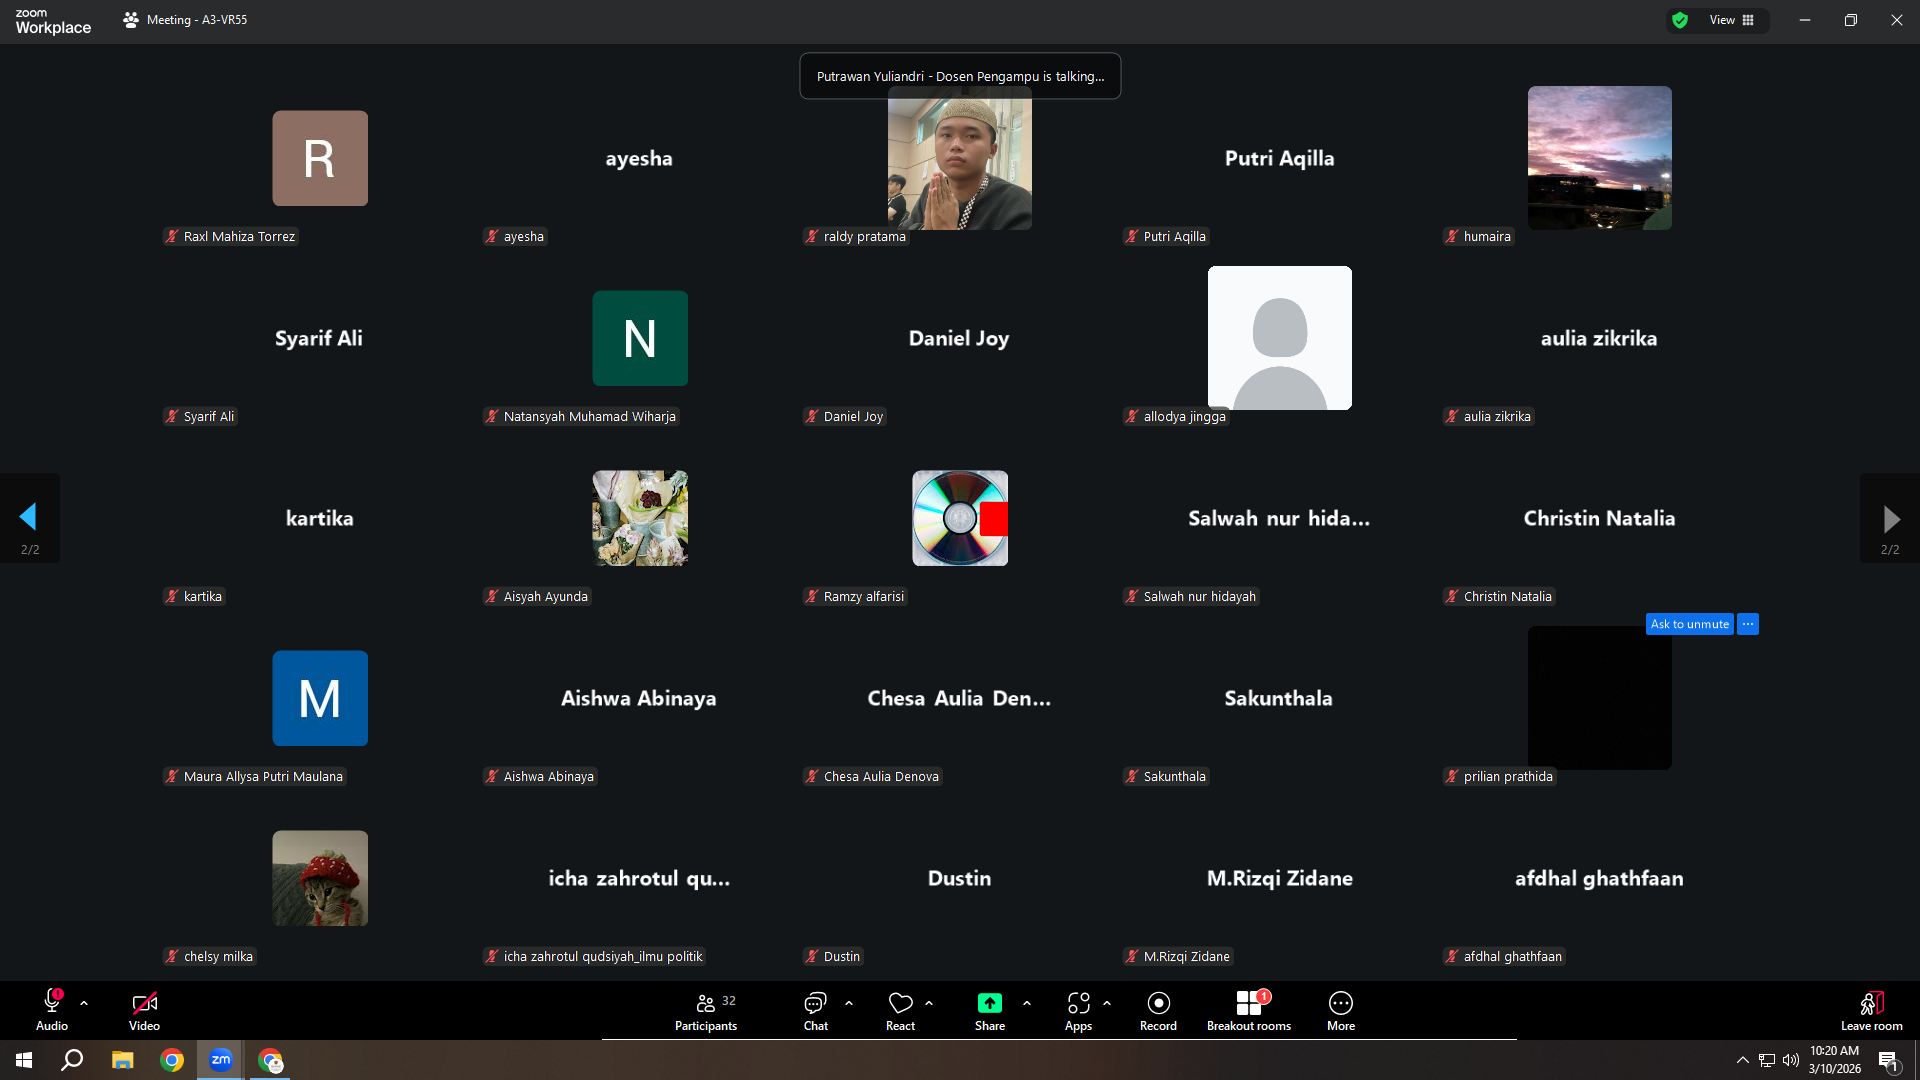The image size is (1920, 1080).
Task: Expand audio settings arrow
Action: click(84, 1003)
